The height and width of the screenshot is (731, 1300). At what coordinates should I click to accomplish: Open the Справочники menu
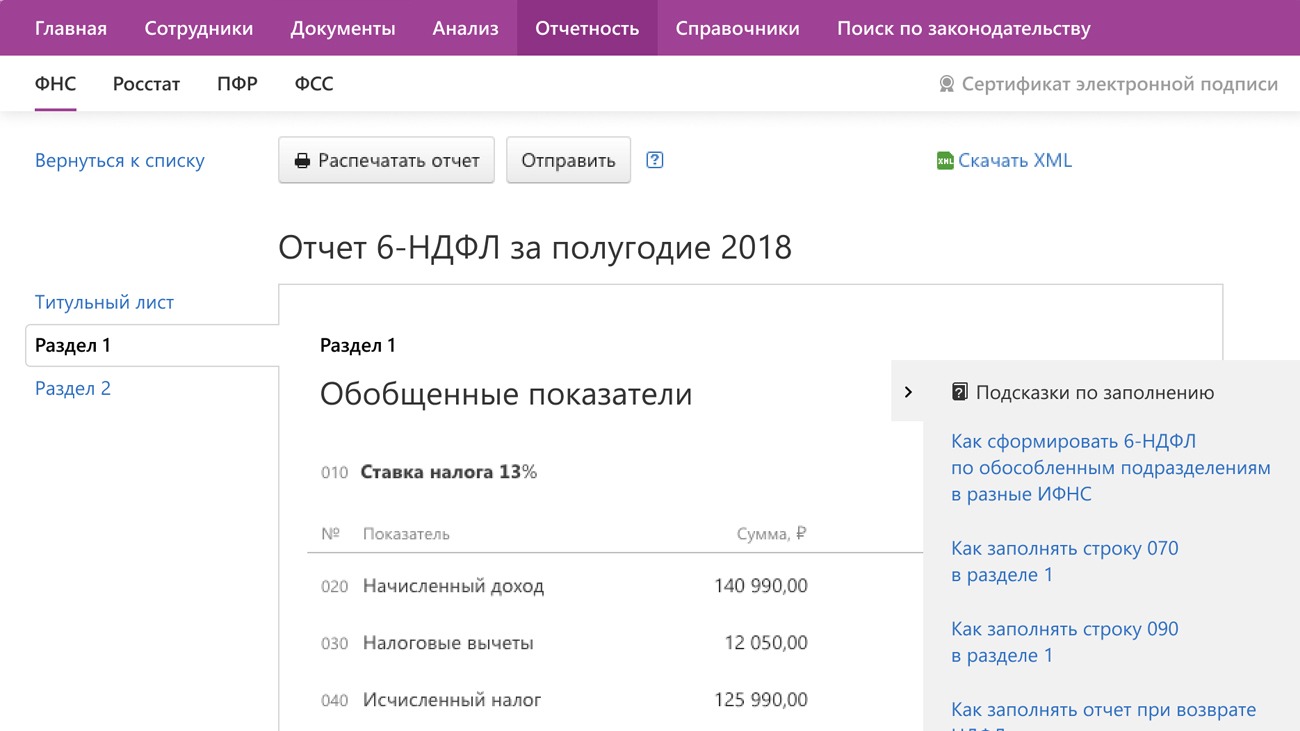tap(737, 28)
